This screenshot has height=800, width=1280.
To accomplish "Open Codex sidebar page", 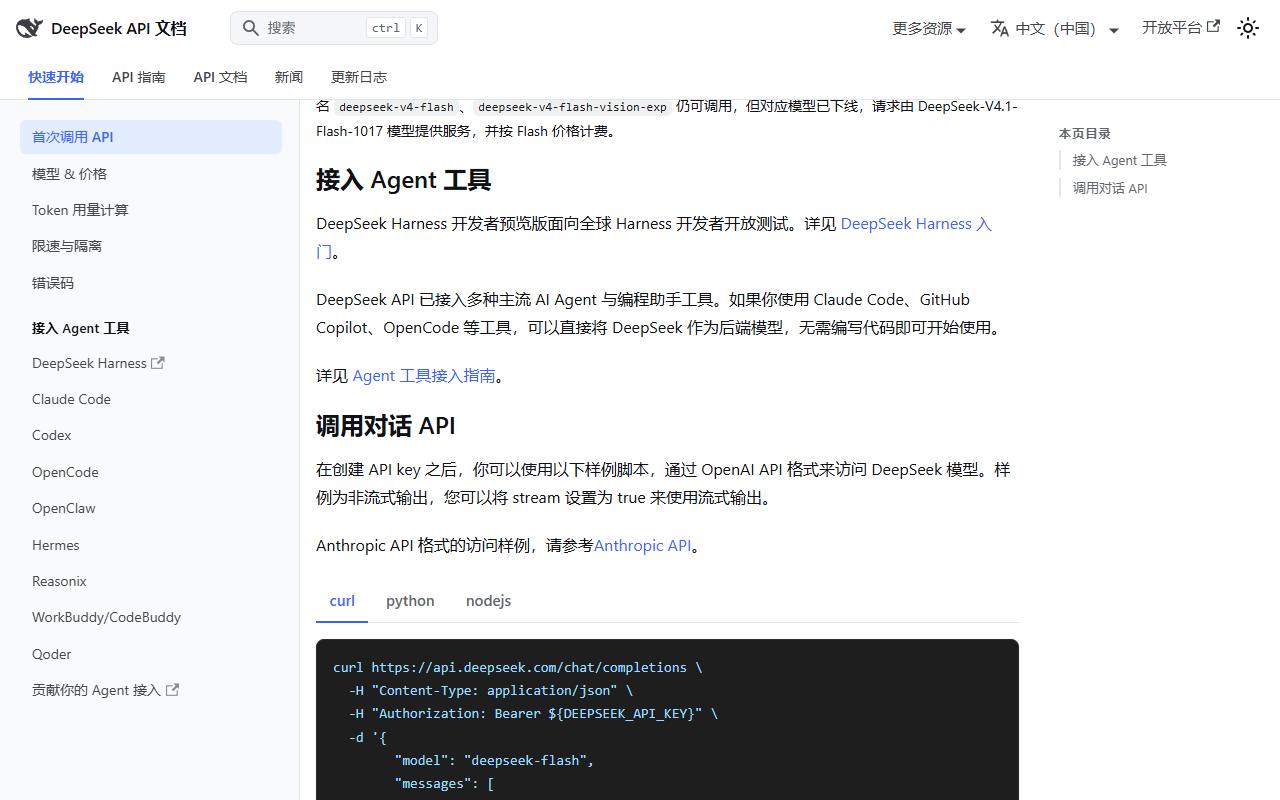I will 151,435.
